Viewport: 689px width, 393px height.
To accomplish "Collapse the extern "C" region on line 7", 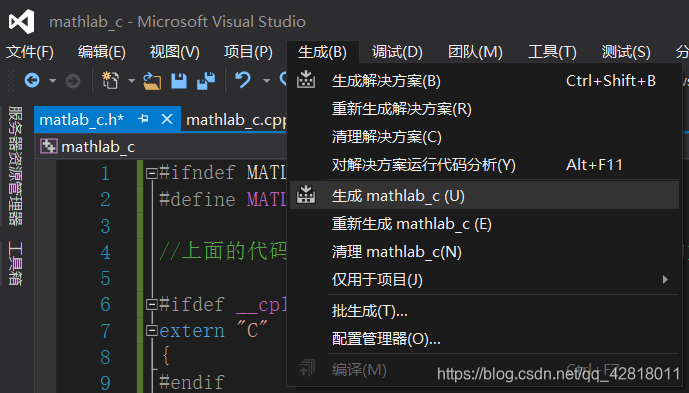I will click(151, 330).
